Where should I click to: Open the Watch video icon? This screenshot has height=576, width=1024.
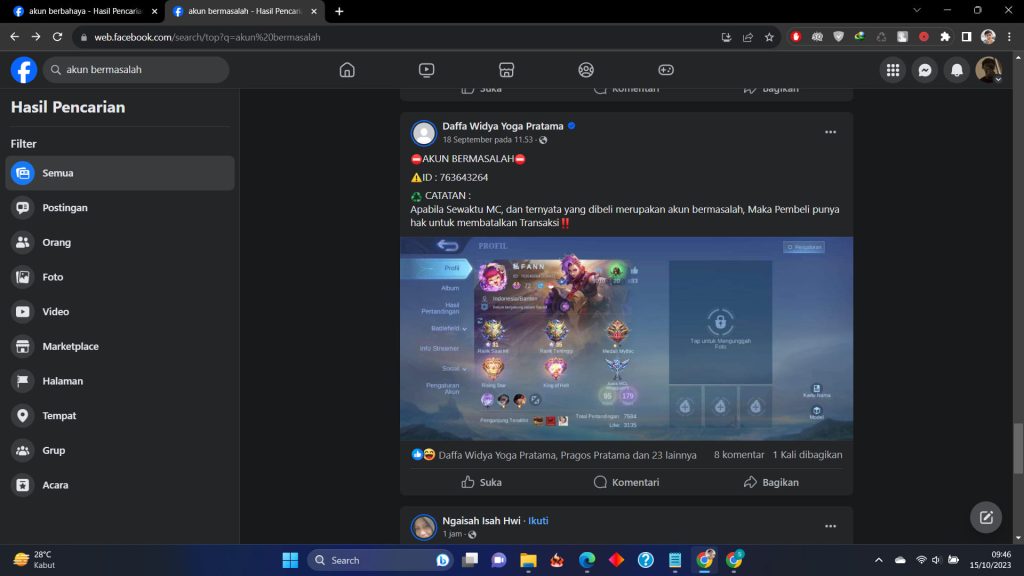[426, 69]
